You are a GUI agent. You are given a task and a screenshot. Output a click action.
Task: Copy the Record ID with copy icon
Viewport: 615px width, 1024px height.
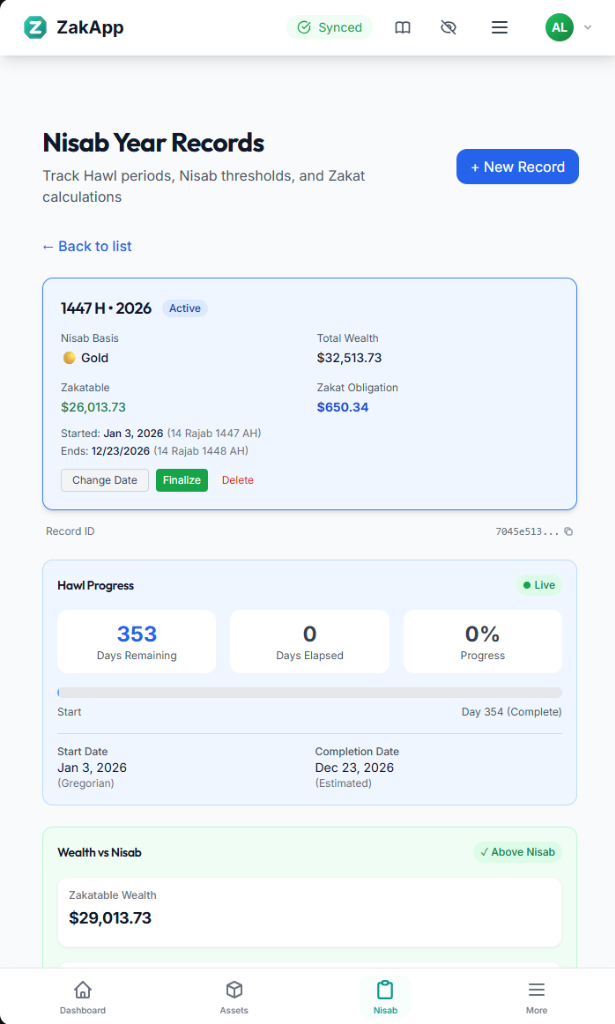coord(569,532)
